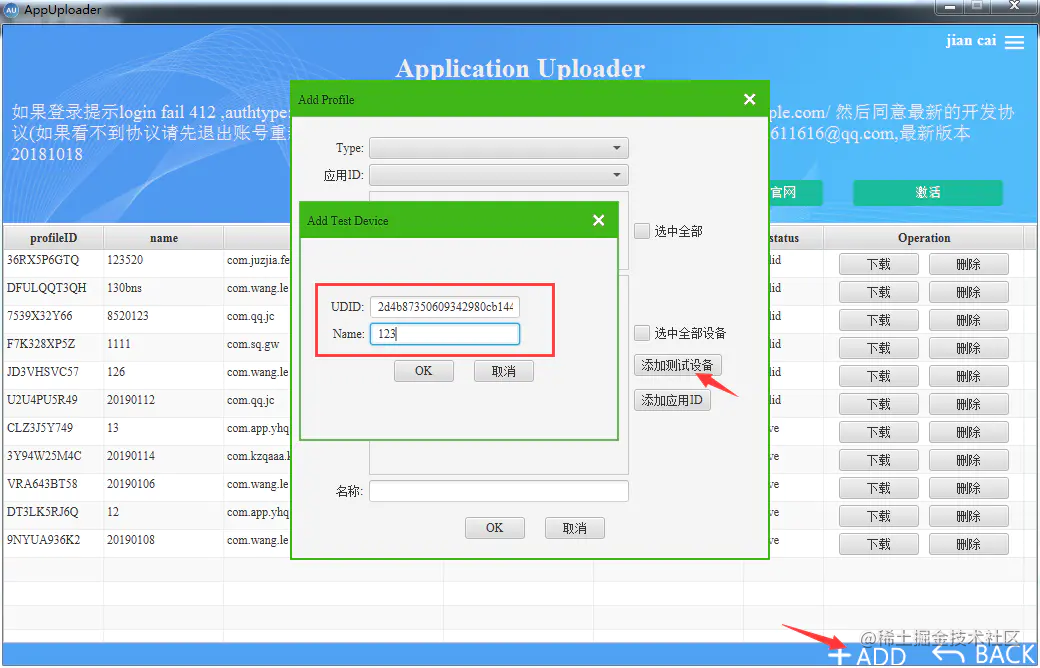Screen dimensions: 1040x668
Task: Click the green 激活 button
Action: 926,192
